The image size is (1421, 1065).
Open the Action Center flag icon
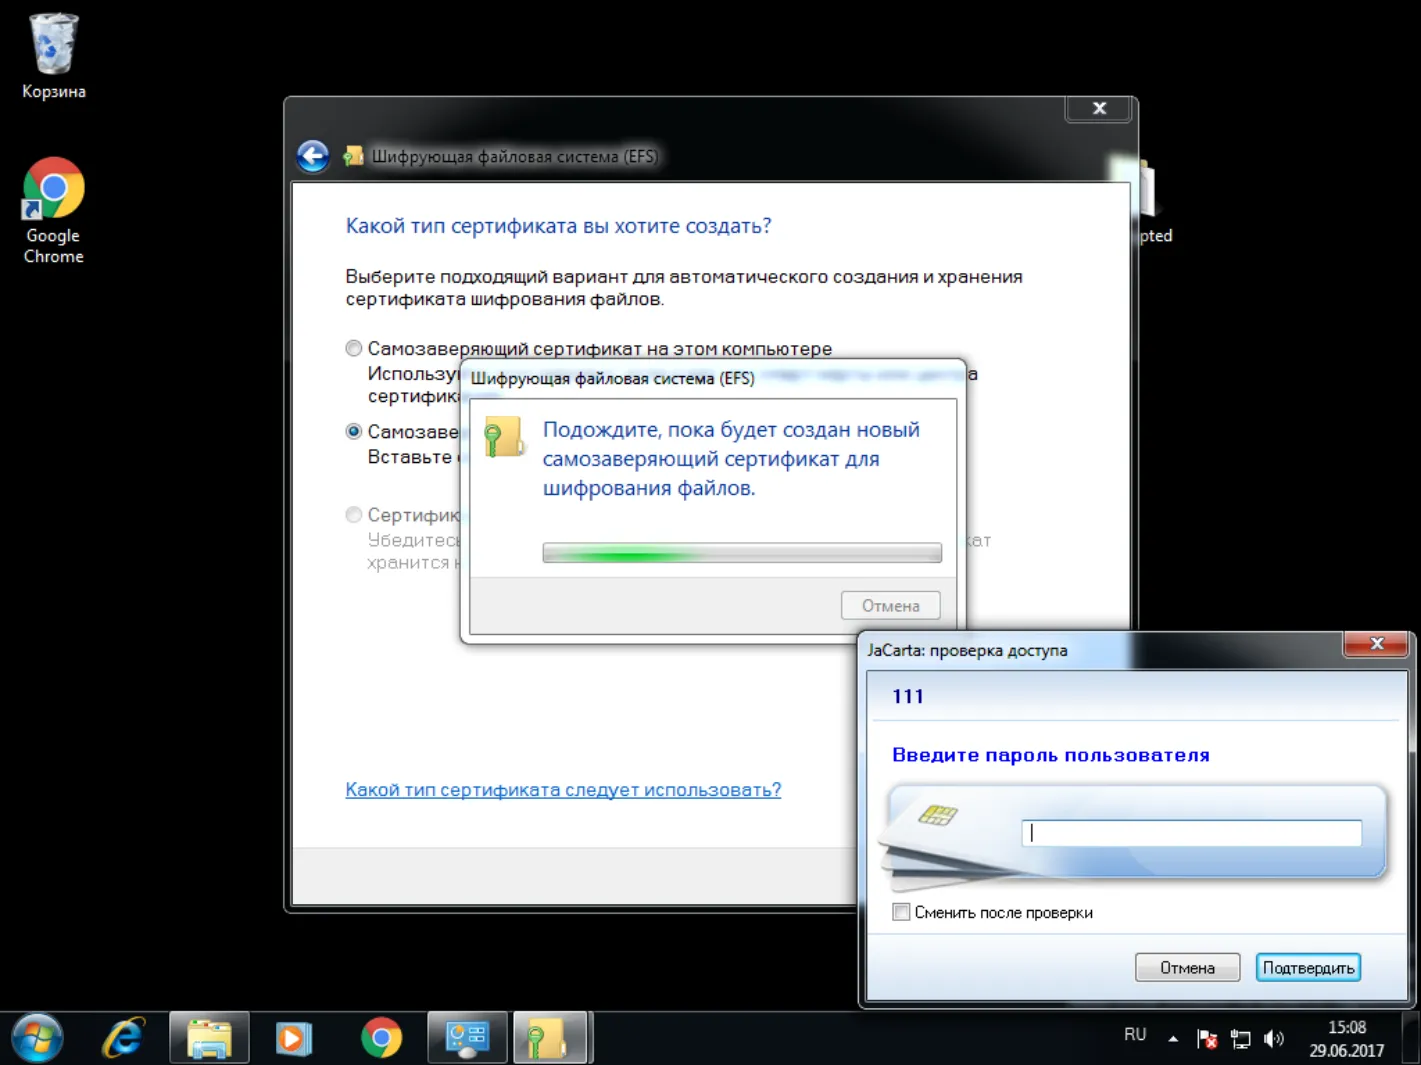pyautogui.click(x=1207, y=1039)
